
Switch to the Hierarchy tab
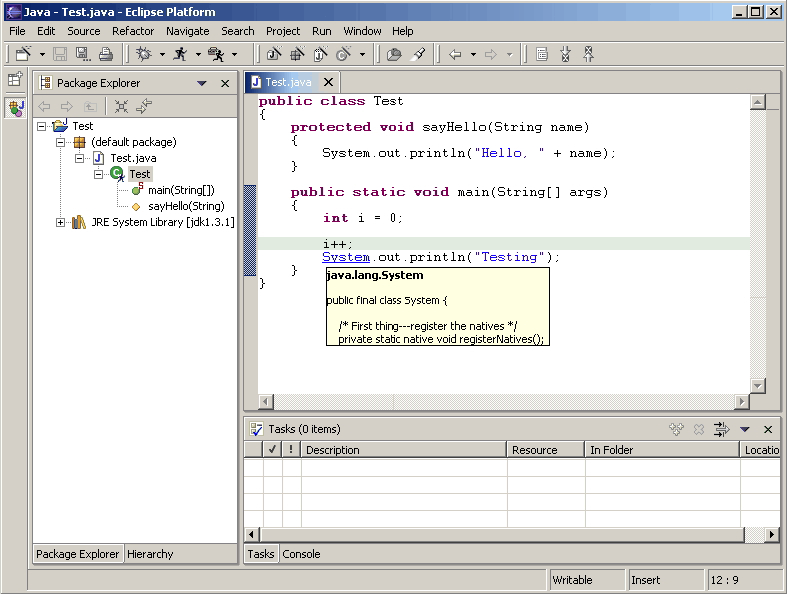[x=150, y=554]
